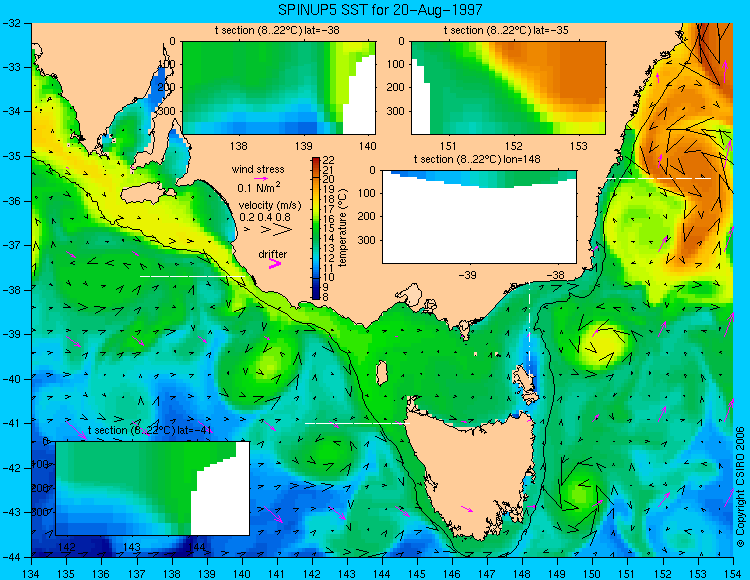This screenshot has height=580, width=750.
Task: Click '152' on the lat=-35 inset axis
Action: click(x=514, y=146)
